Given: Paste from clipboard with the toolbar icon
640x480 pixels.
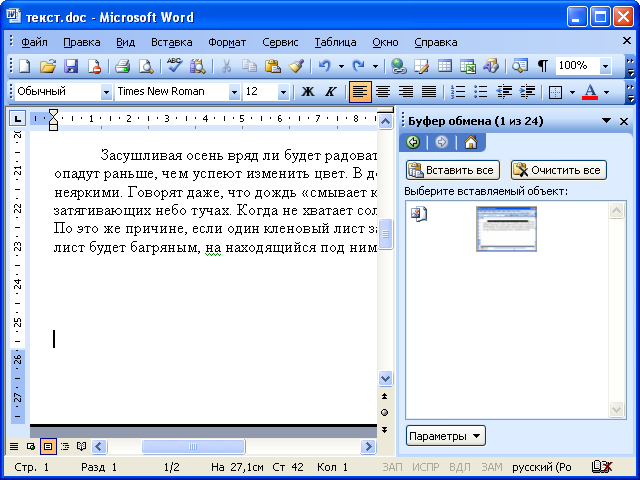Looking at the screenshot, I should (273, 66).
